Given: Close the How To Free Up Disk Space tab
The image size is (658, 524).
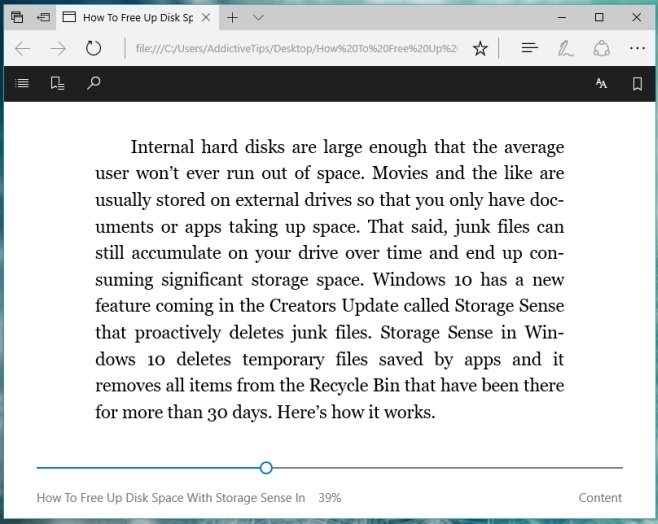Looking at the screenshot, I should click(x=206, y=17).
